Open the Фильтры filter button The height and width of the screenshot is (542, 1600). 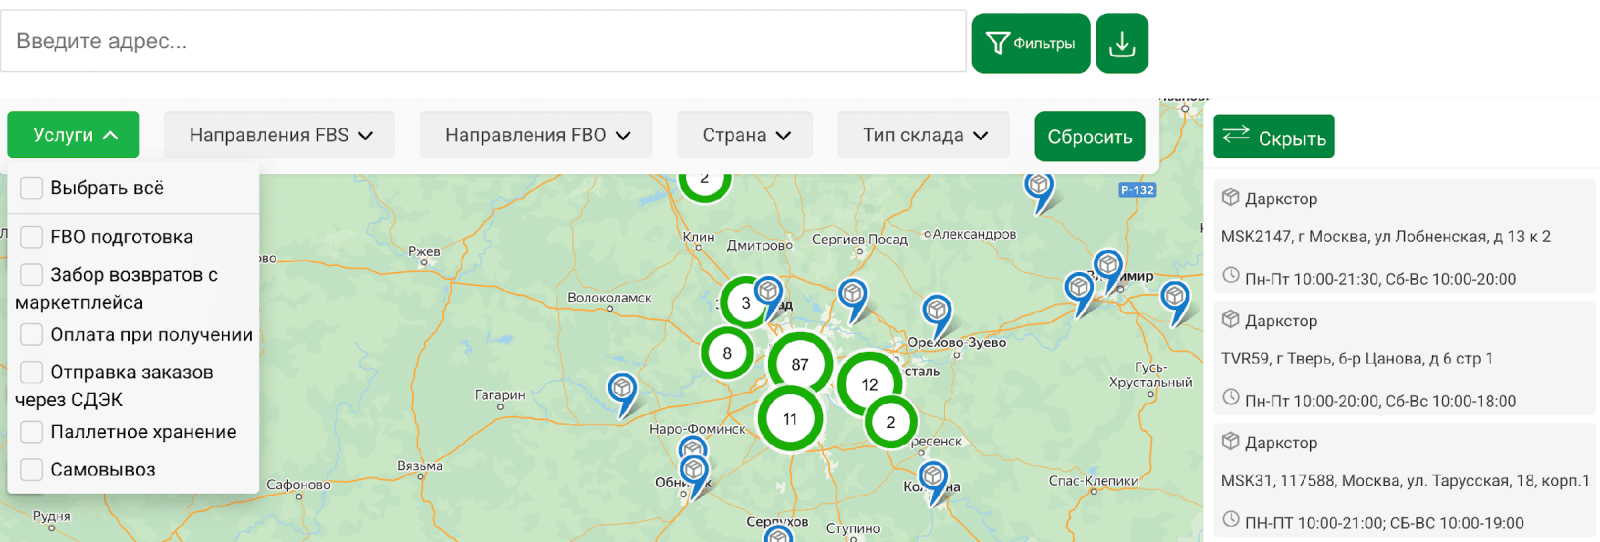pyautogui.click(x=1031, y=43)
